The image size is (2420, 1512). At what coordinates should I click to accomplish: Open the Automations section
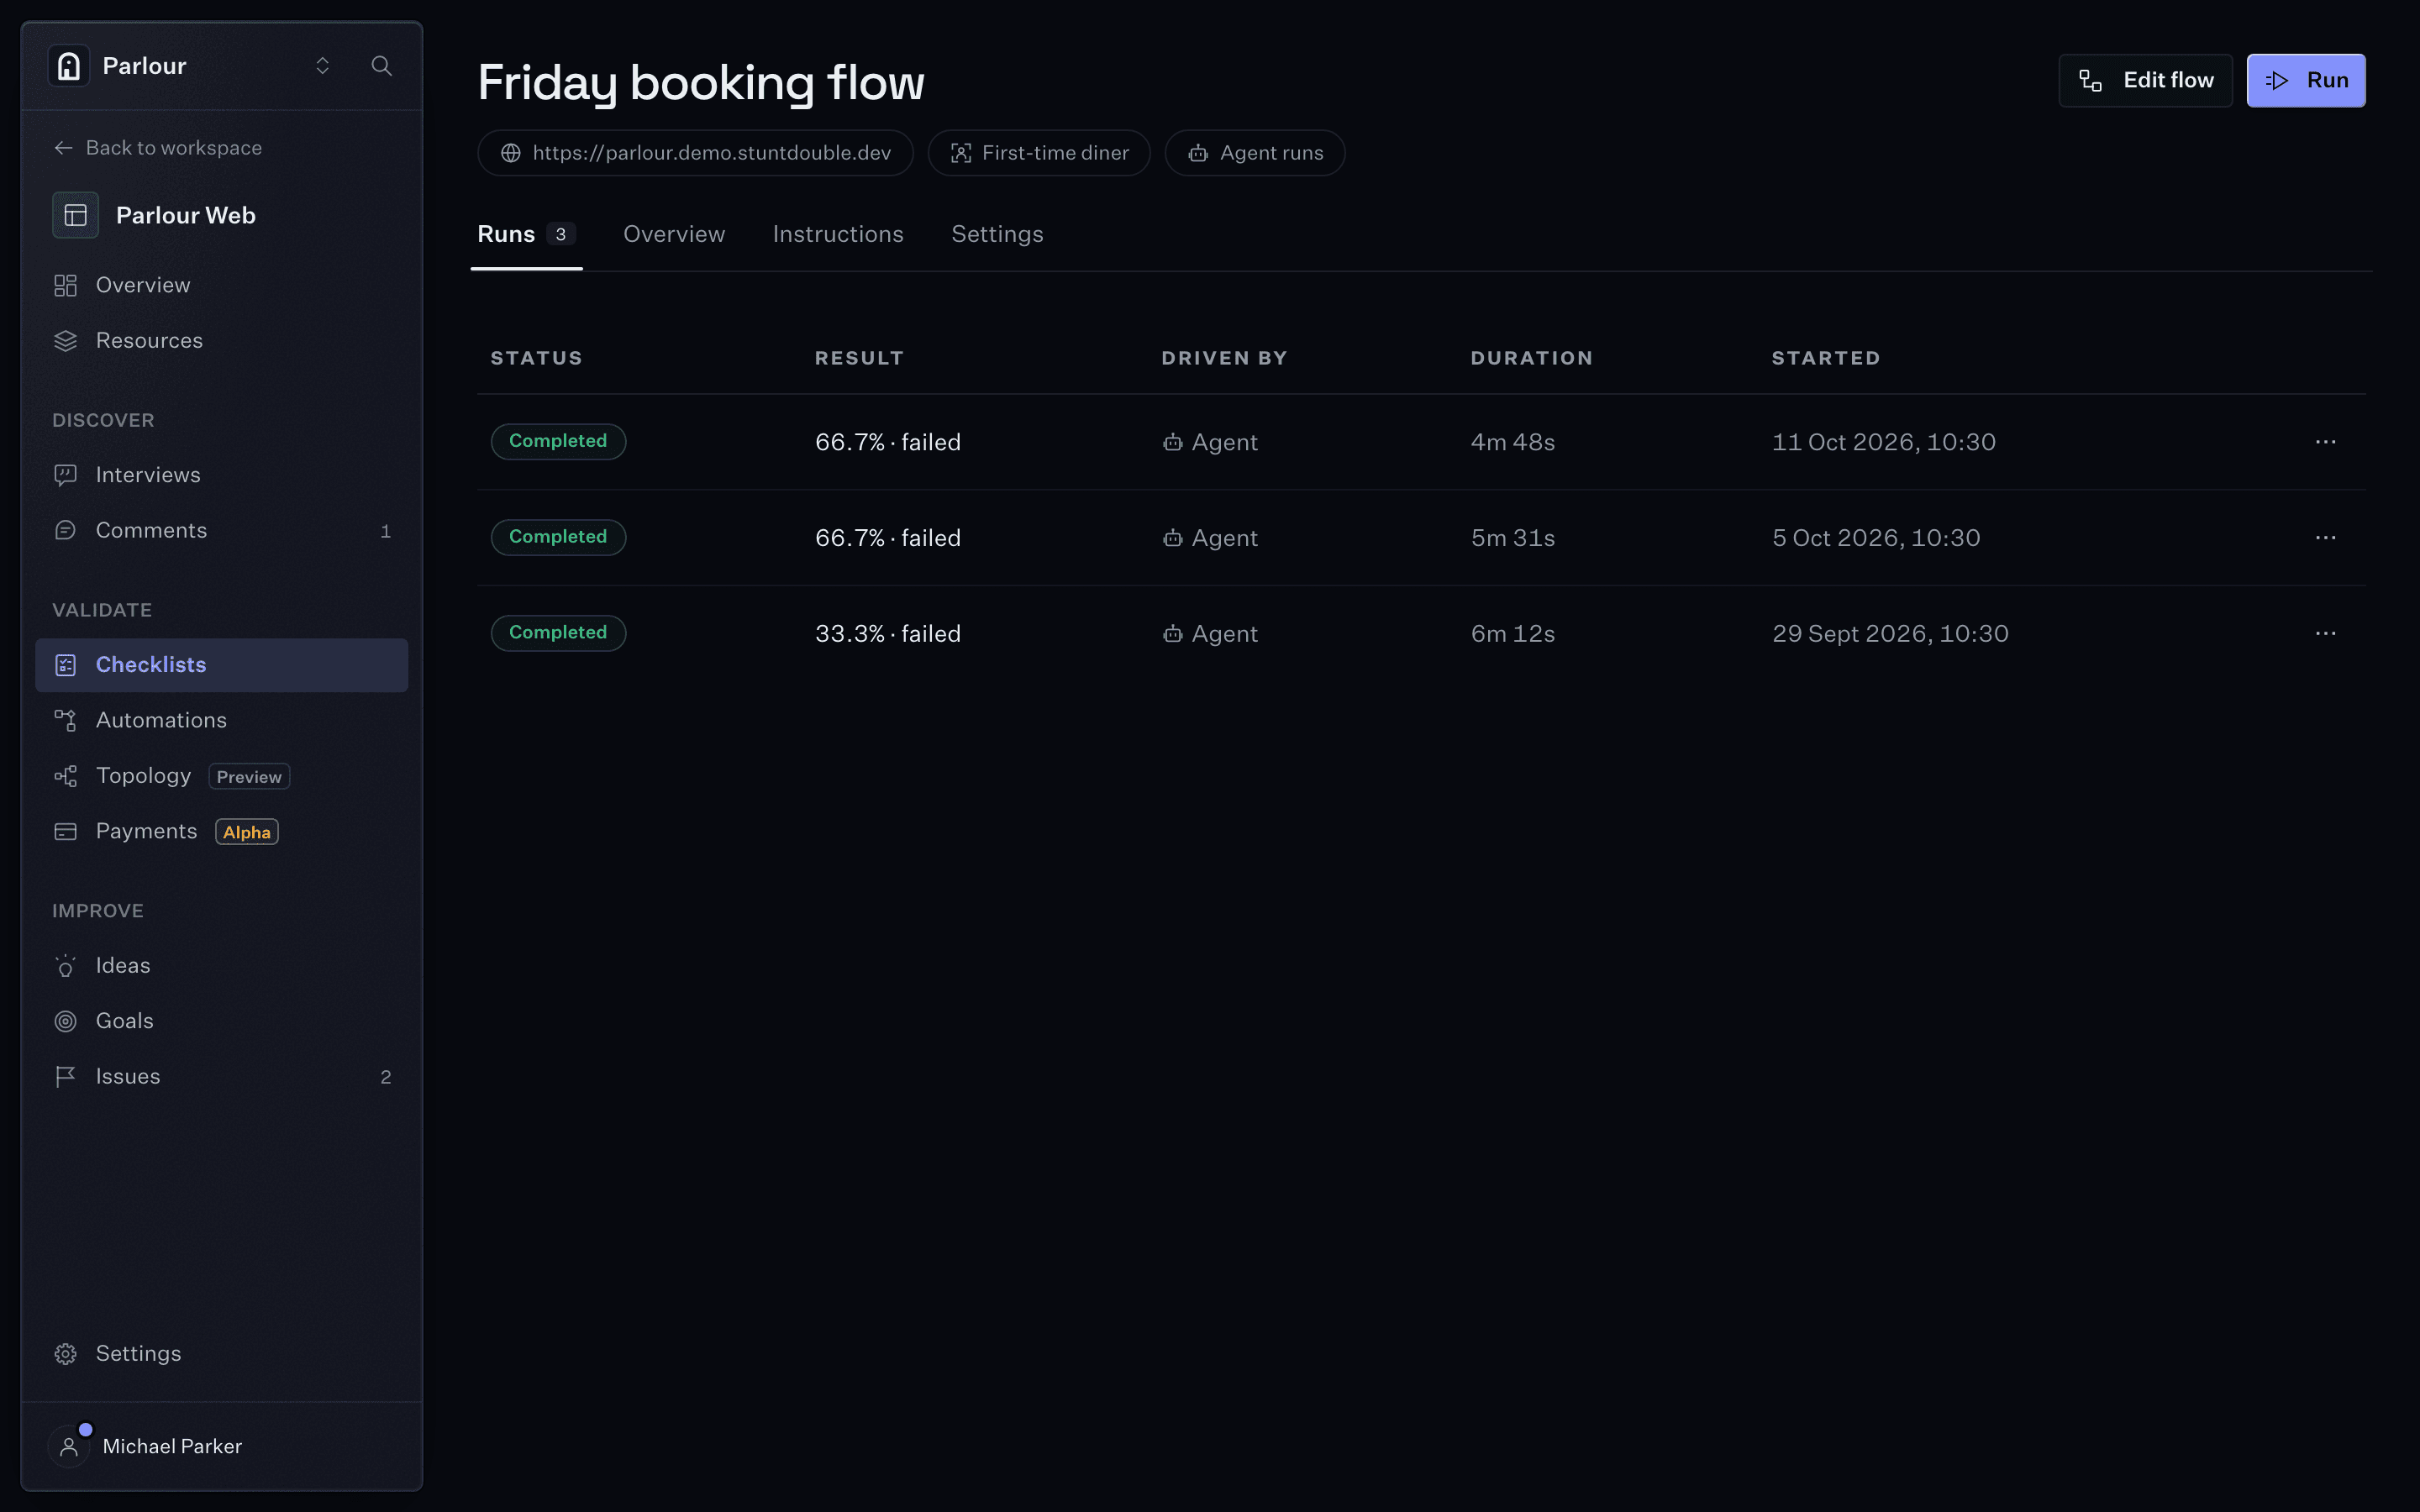pos(221,720)
